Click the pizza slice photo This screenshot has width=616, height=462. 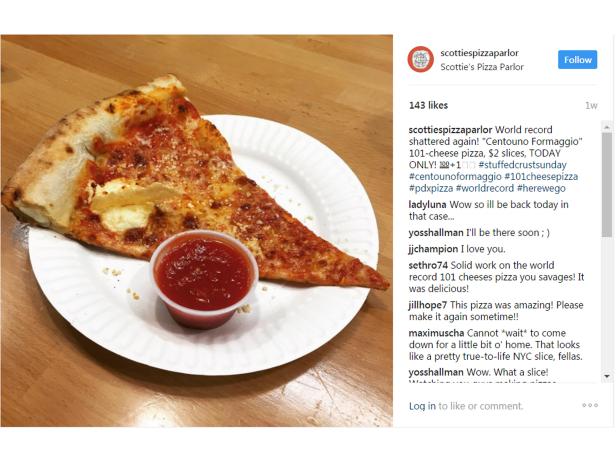click(196, 231)
